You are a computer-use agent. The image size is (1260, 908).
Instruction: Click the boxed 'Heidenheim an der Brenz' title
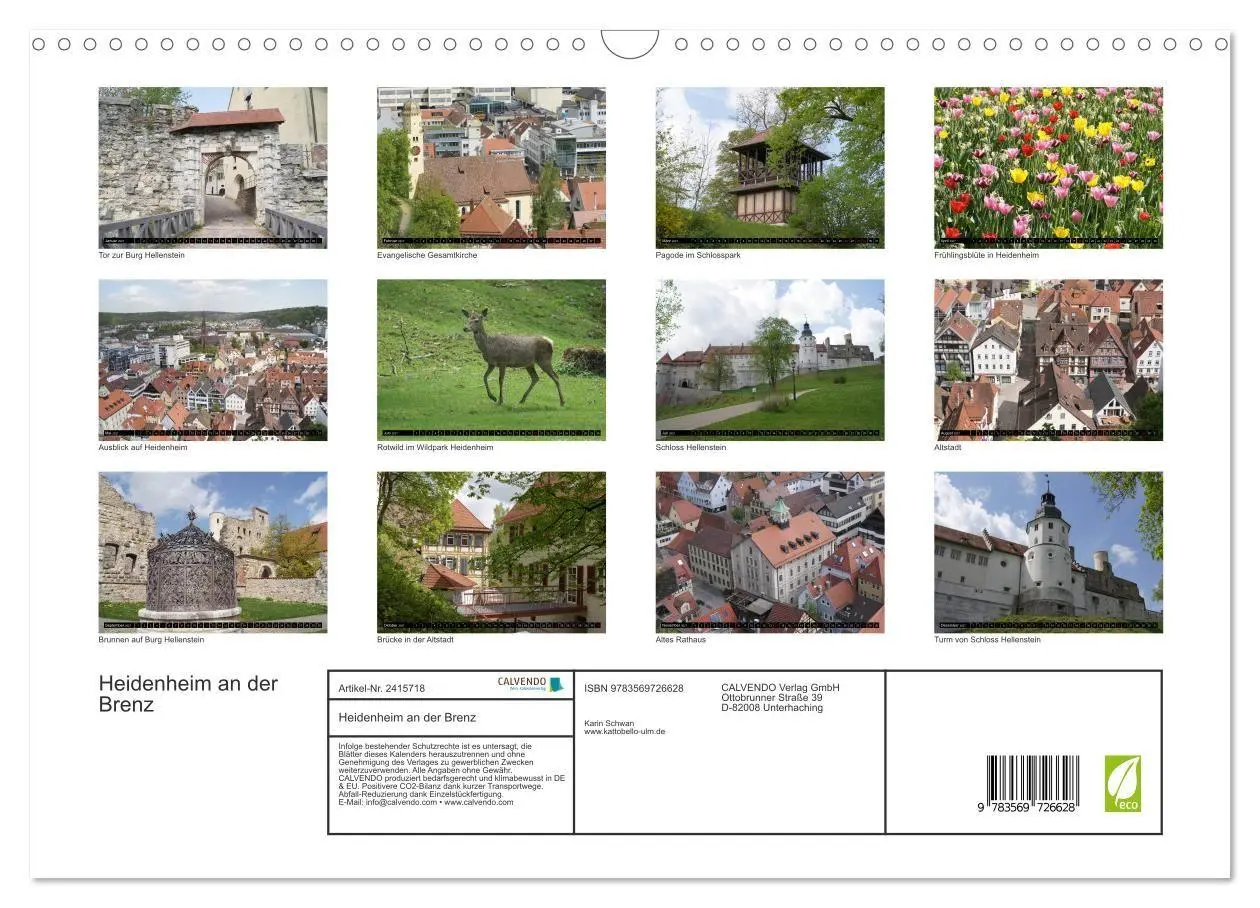[x=407, y=718]
